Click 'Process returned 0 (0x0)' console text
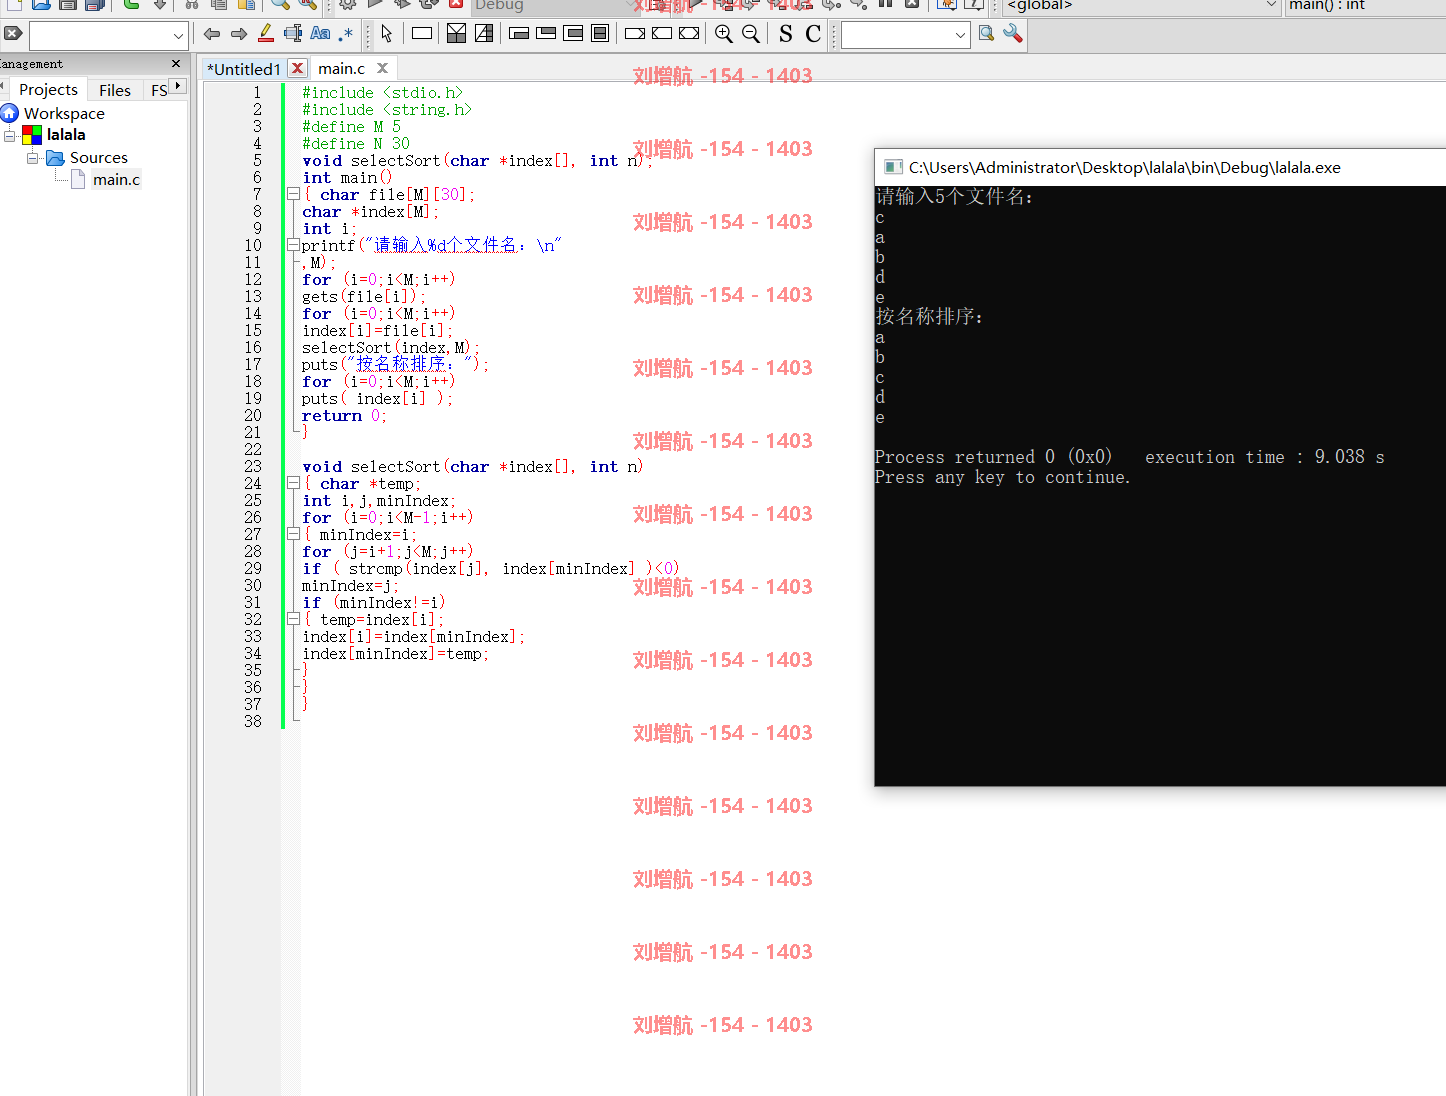This screenshot has height=1096, width=1446. [993, 457]
